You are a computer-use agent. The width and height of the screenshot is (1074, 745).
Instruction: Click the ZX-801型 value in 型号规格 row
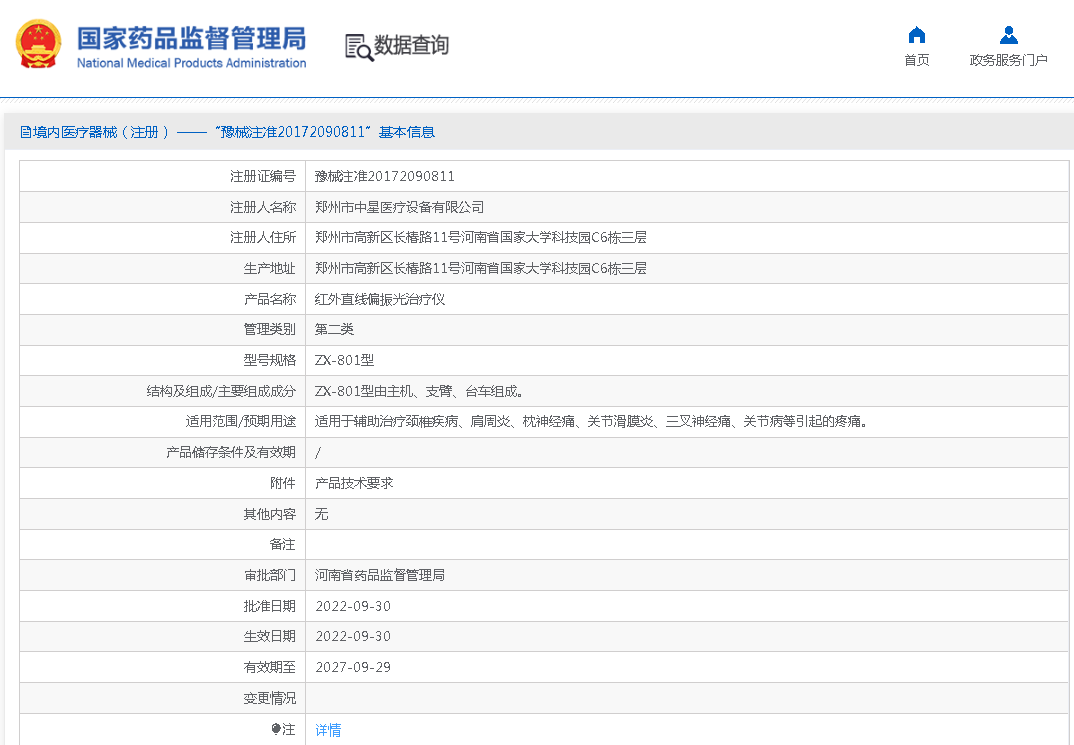pyautogui.click(x=344, y=360)
